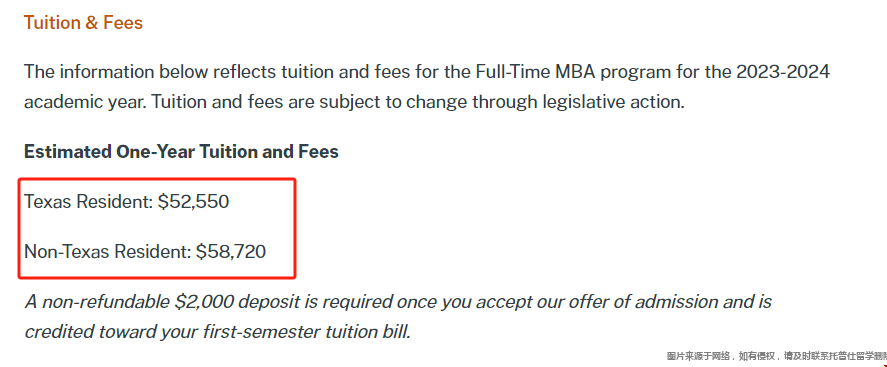Click the Texas Resident label

click(x=88, y=202)
